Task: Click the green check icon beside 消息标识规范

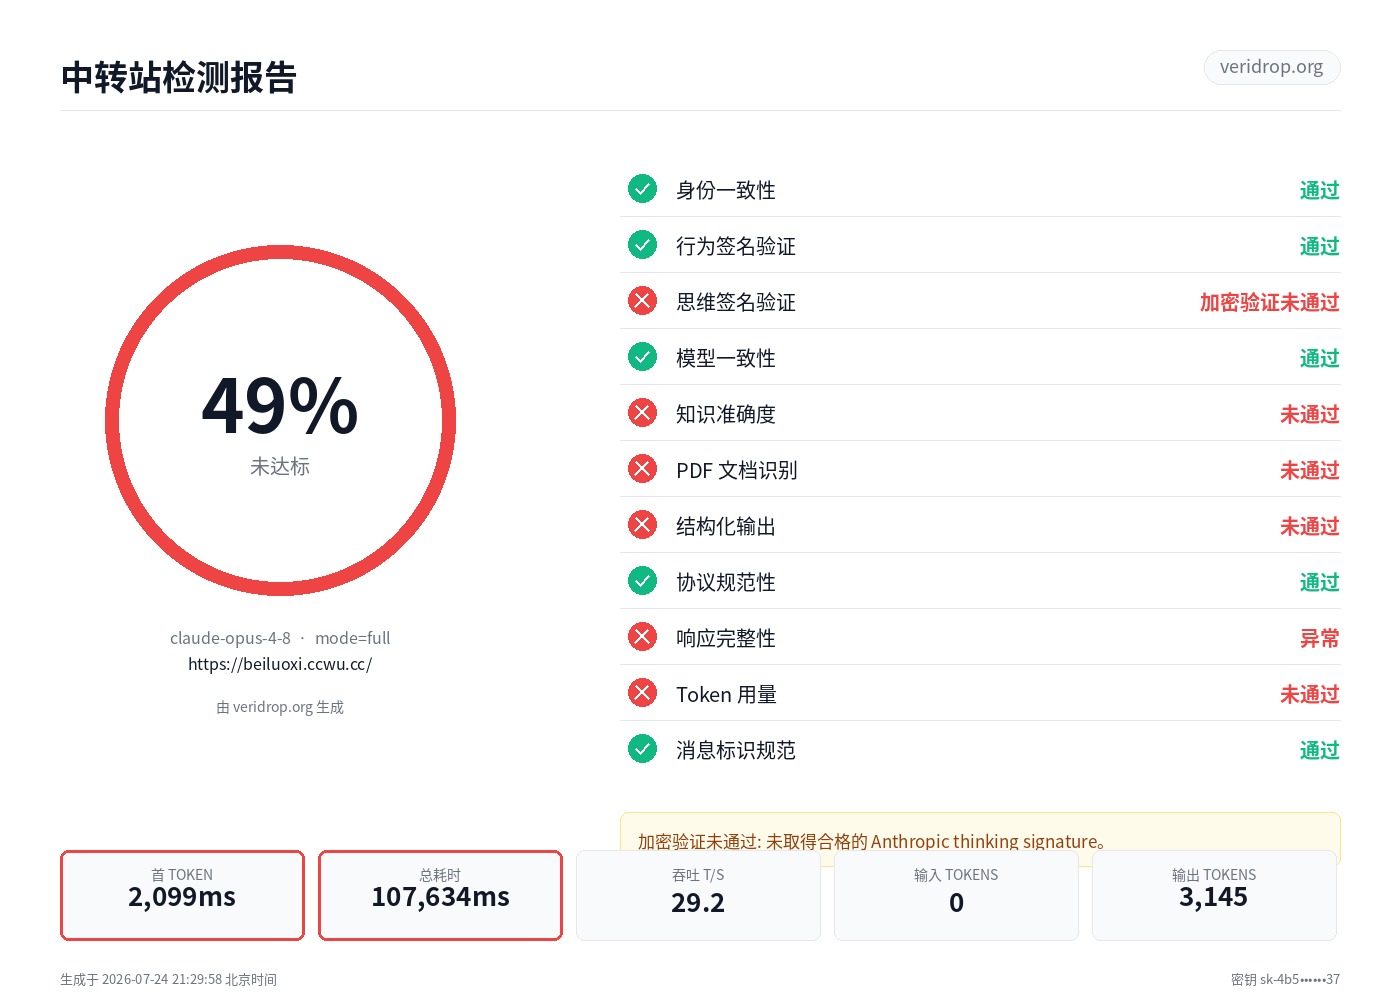Action: point(642,749)
